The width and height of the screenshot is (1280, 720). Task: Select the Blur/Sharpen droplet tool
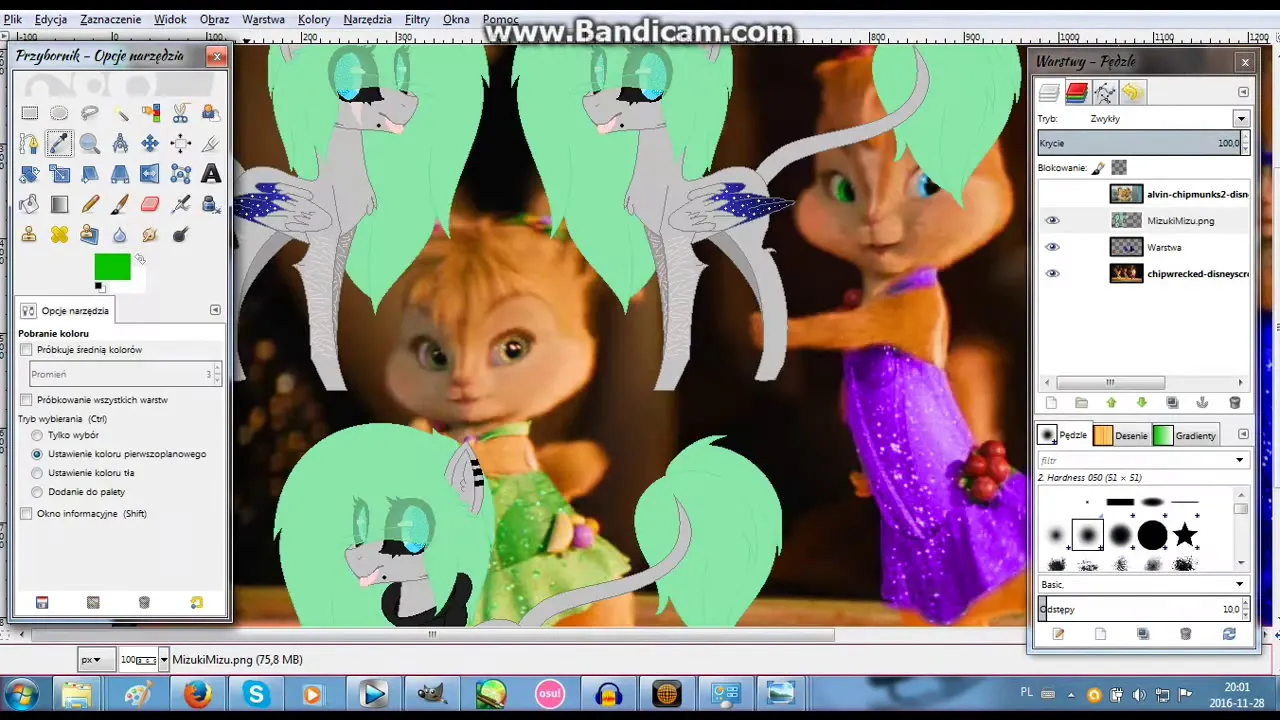pyautogui.click(x=120, y=234)
